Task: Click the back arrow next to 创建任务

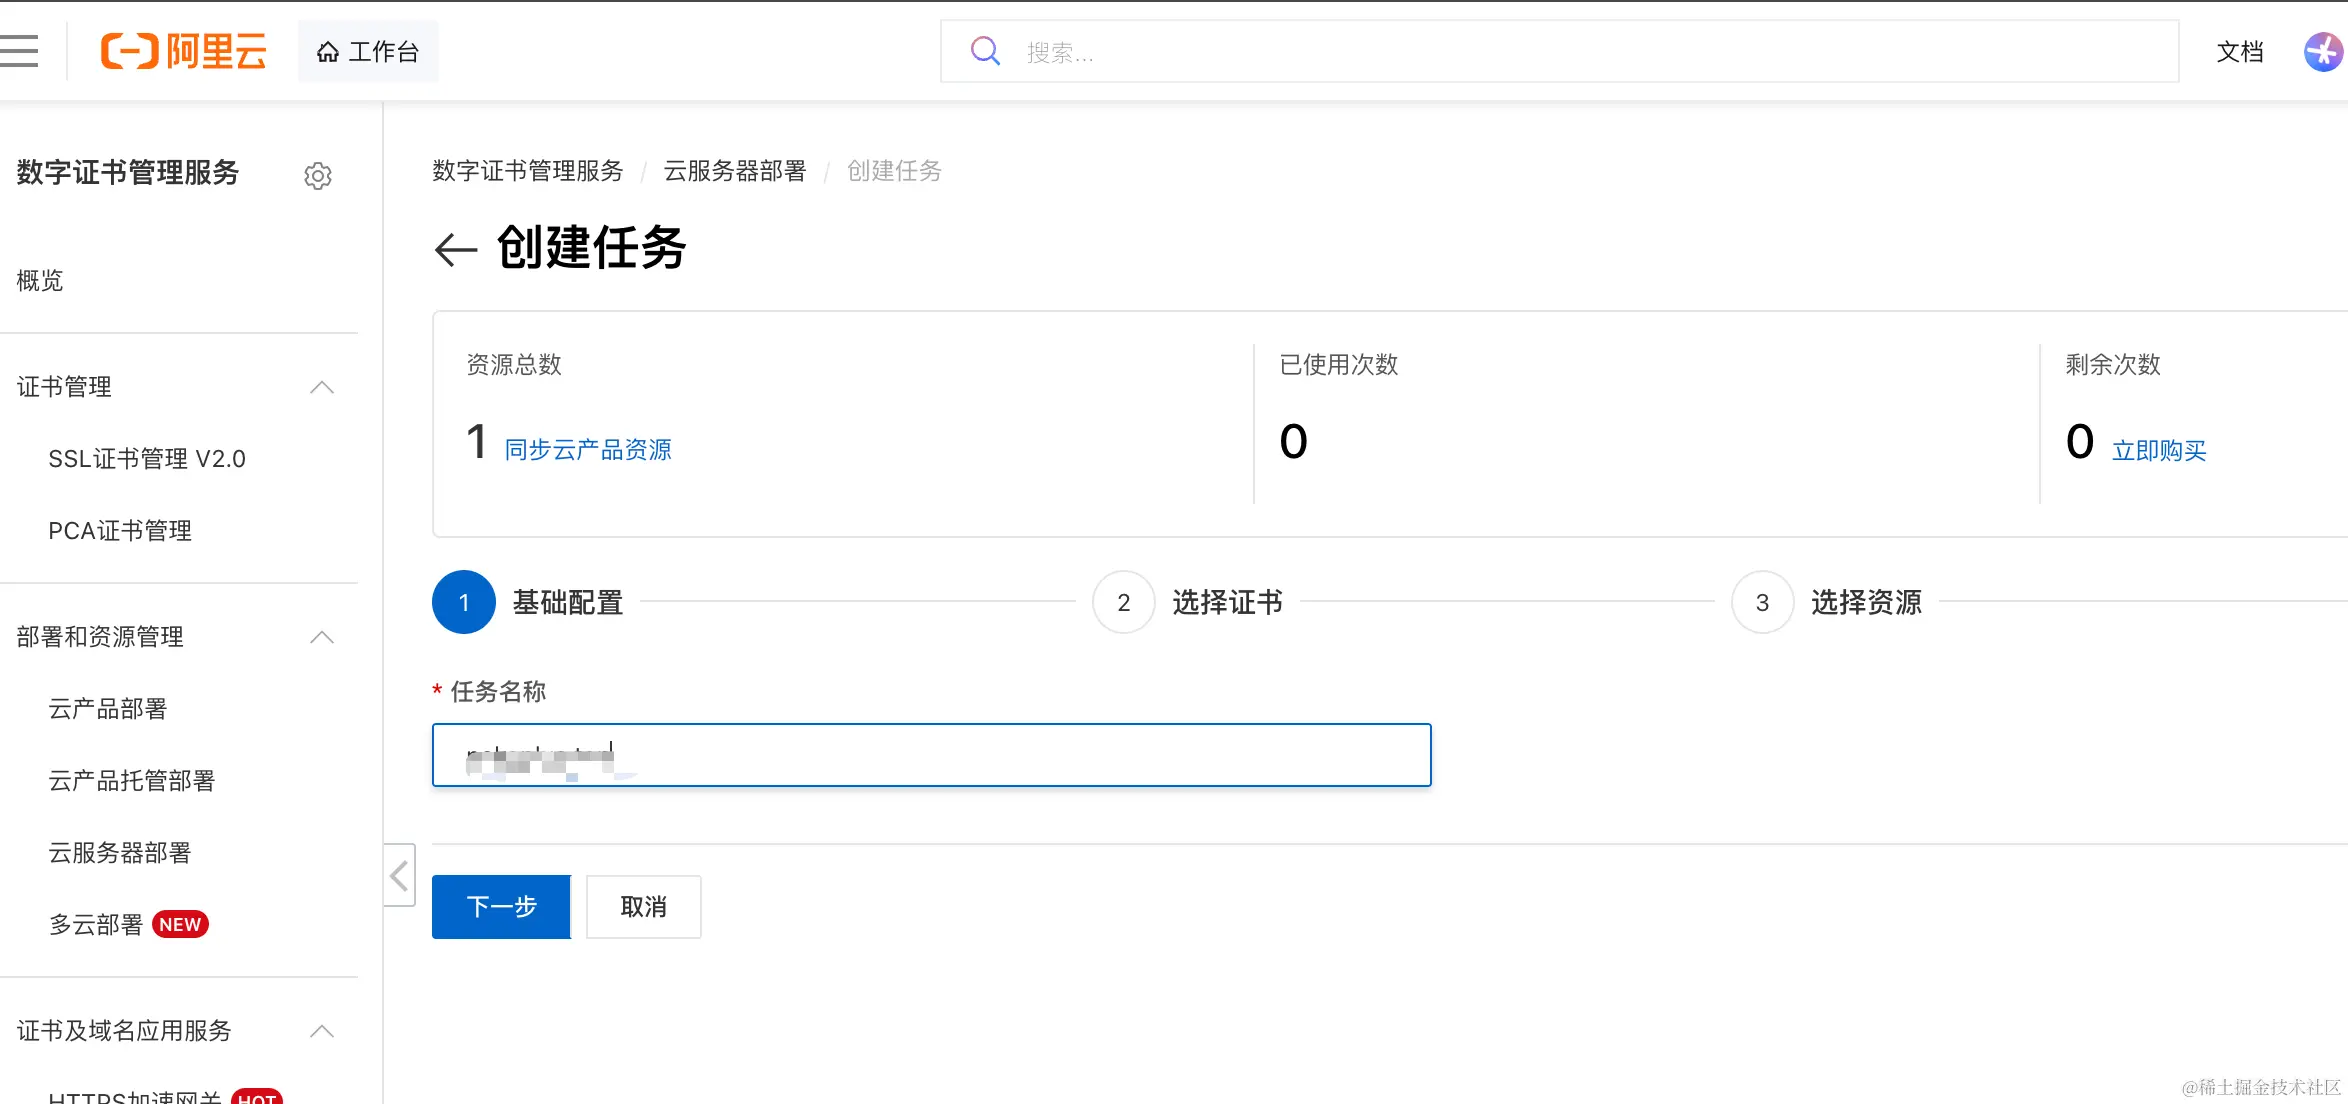Action: pos(456,249)
